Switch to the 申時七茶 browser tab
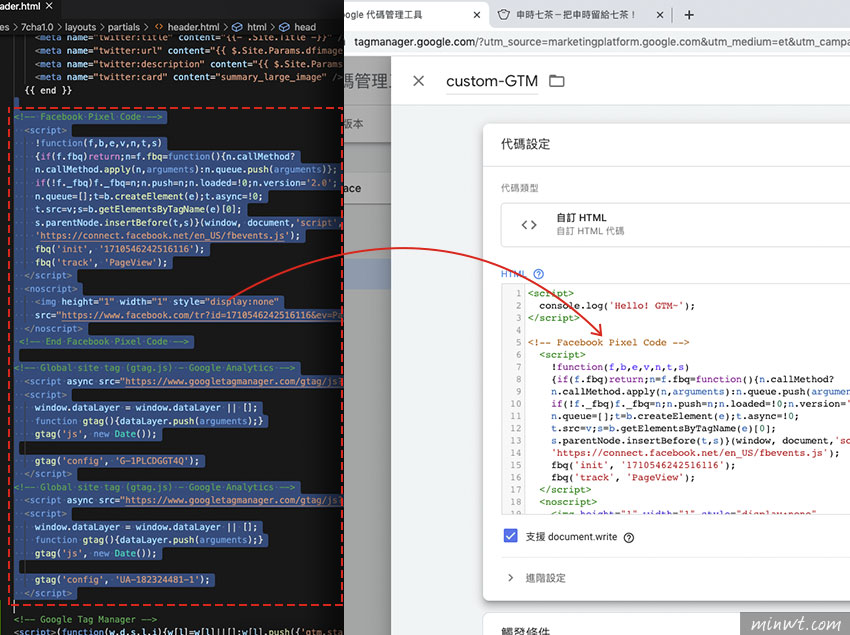 pos(575,15)
